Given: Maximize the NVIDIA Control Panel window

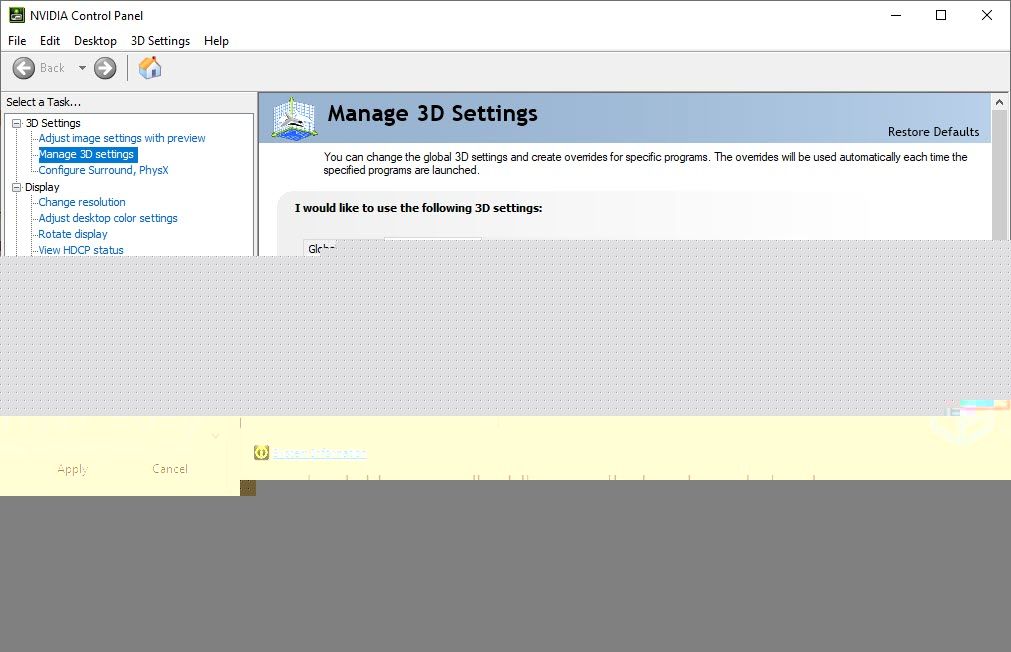Looking at the screenshot, I should pyautogui.click(x=941, y=15).
